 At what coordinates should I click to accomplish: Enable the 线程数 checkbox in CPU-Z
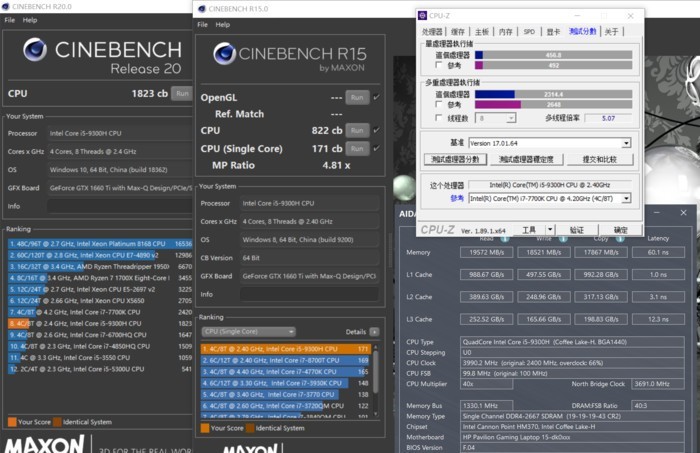click(x=439, y=118)
